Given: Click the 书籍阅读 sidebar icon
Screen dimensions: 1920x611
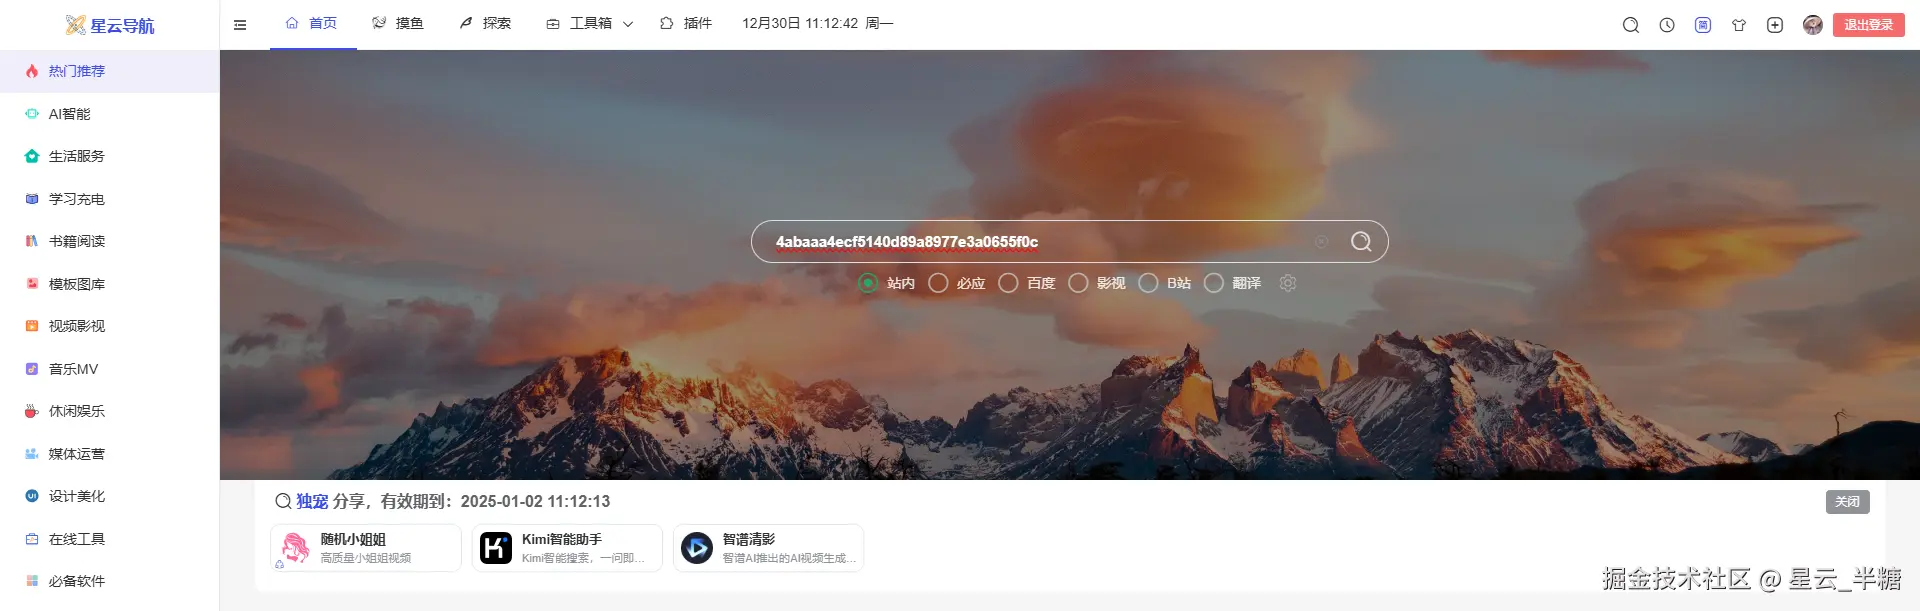Looking at the screenshot, I should [x=32, y=241].
